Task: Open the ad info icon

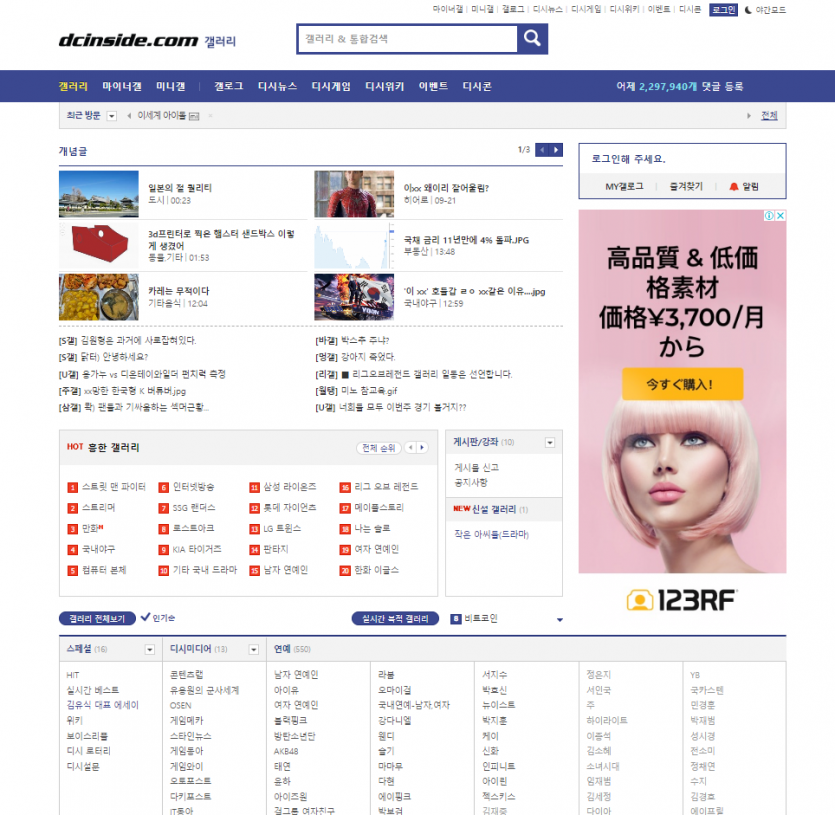Action: point(769,216)
